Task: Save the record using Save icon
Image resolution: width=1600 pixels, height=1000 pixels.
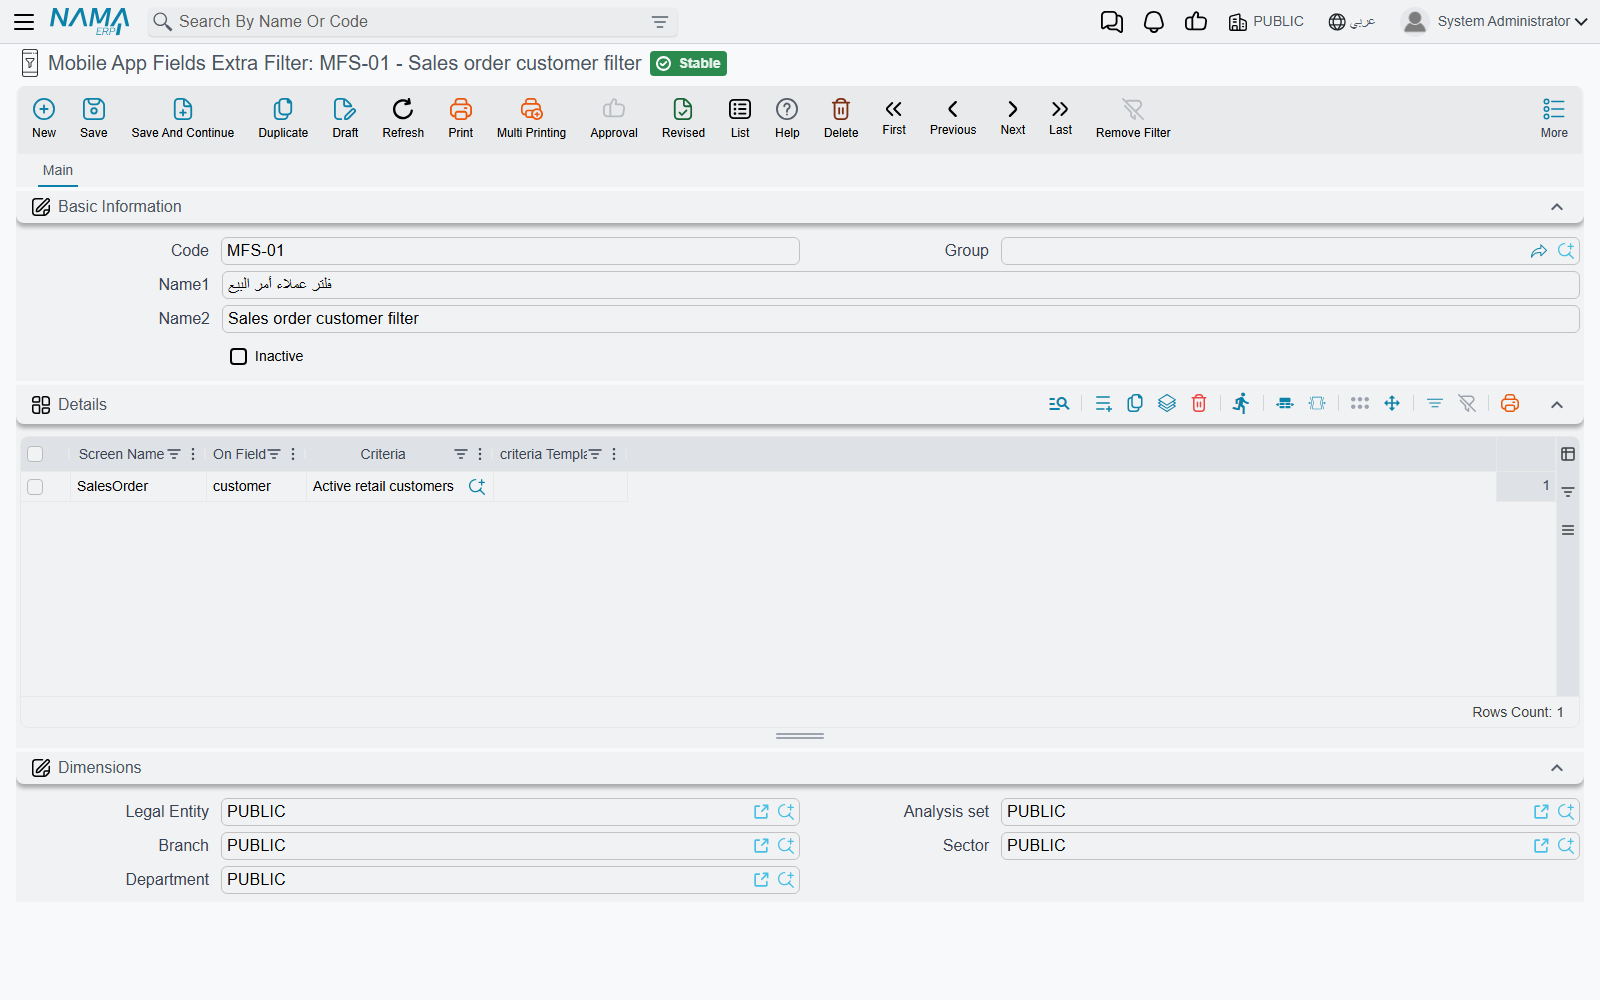Action: pos(94,109)
